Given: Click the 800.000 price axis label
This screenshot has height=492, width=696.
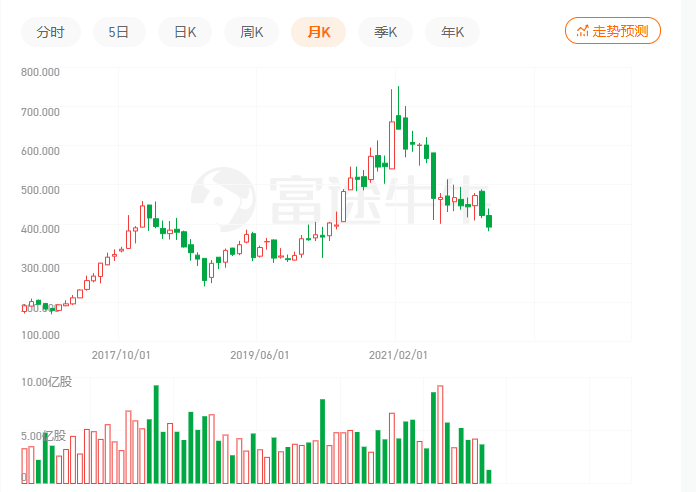Looking at the screenshot, I should (x=40, y=72).
